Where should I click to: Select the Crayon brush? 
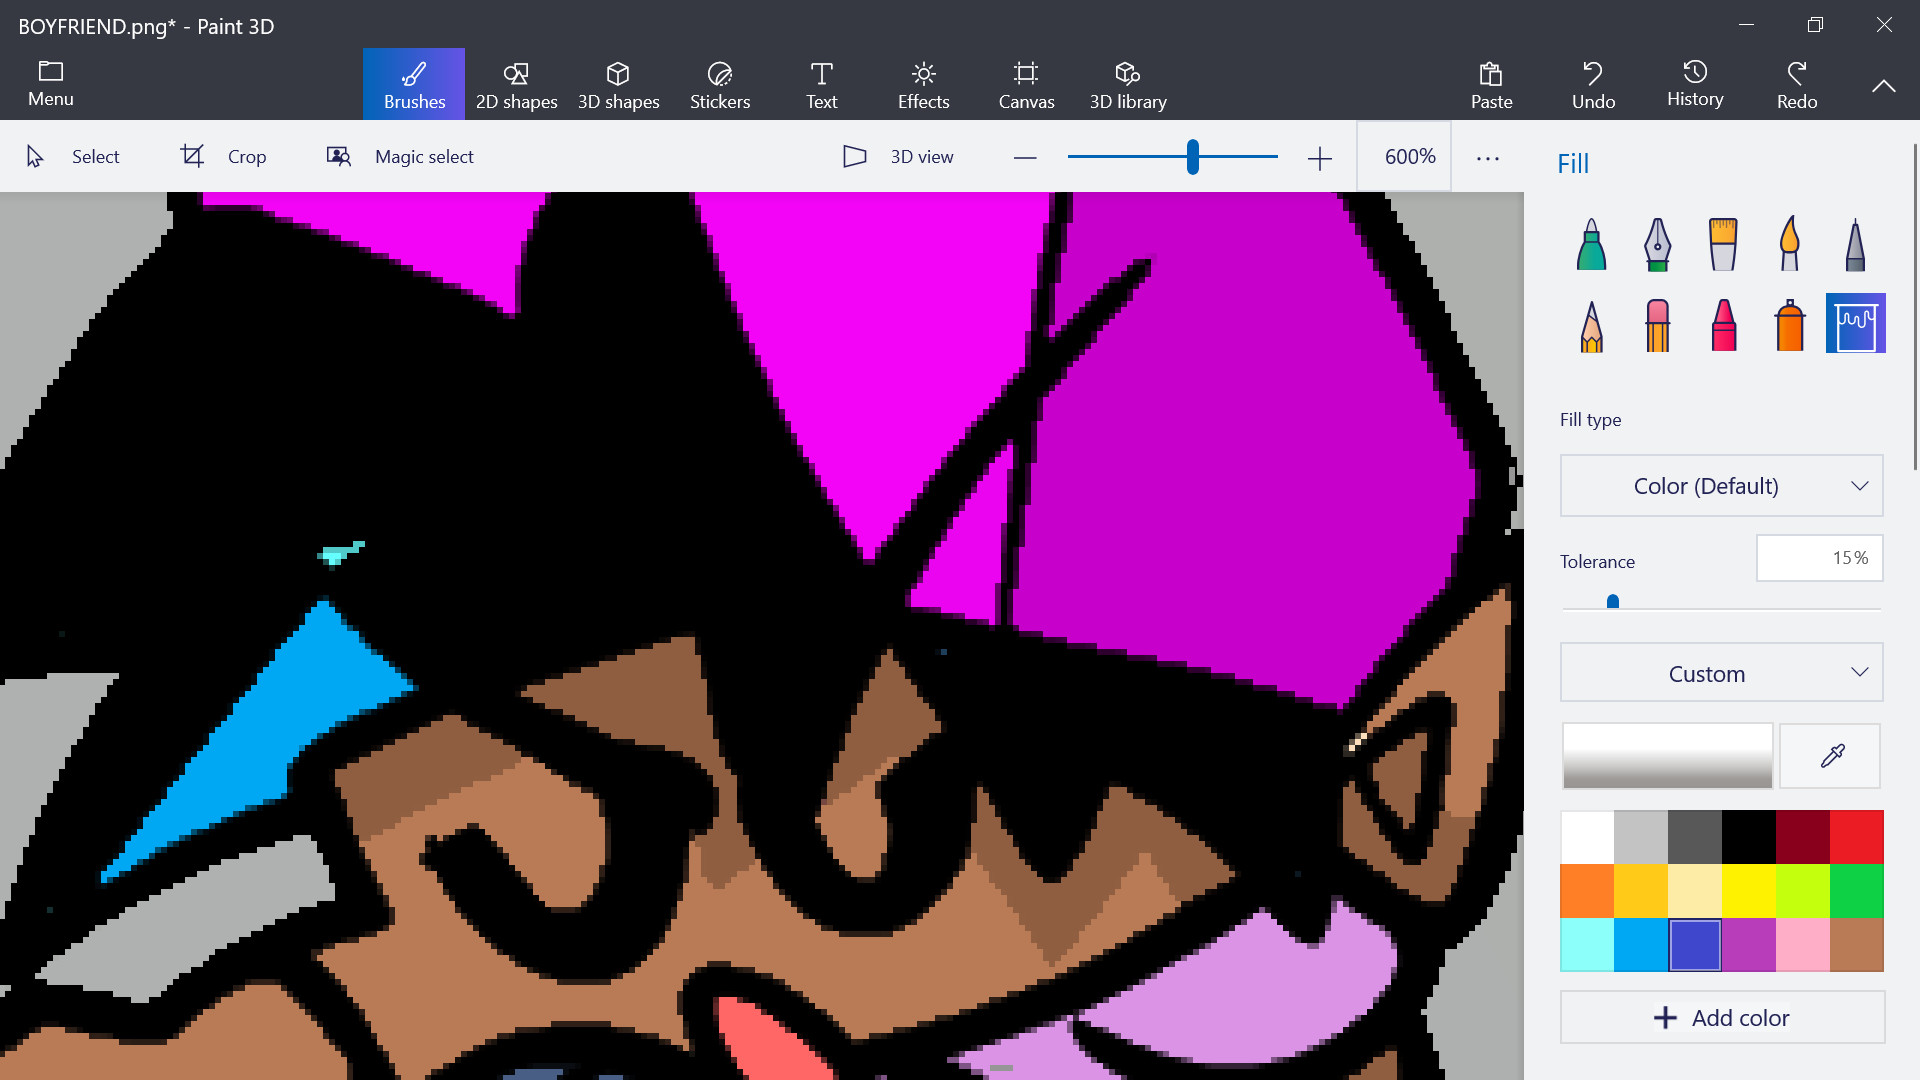(x=1723, y=325)
